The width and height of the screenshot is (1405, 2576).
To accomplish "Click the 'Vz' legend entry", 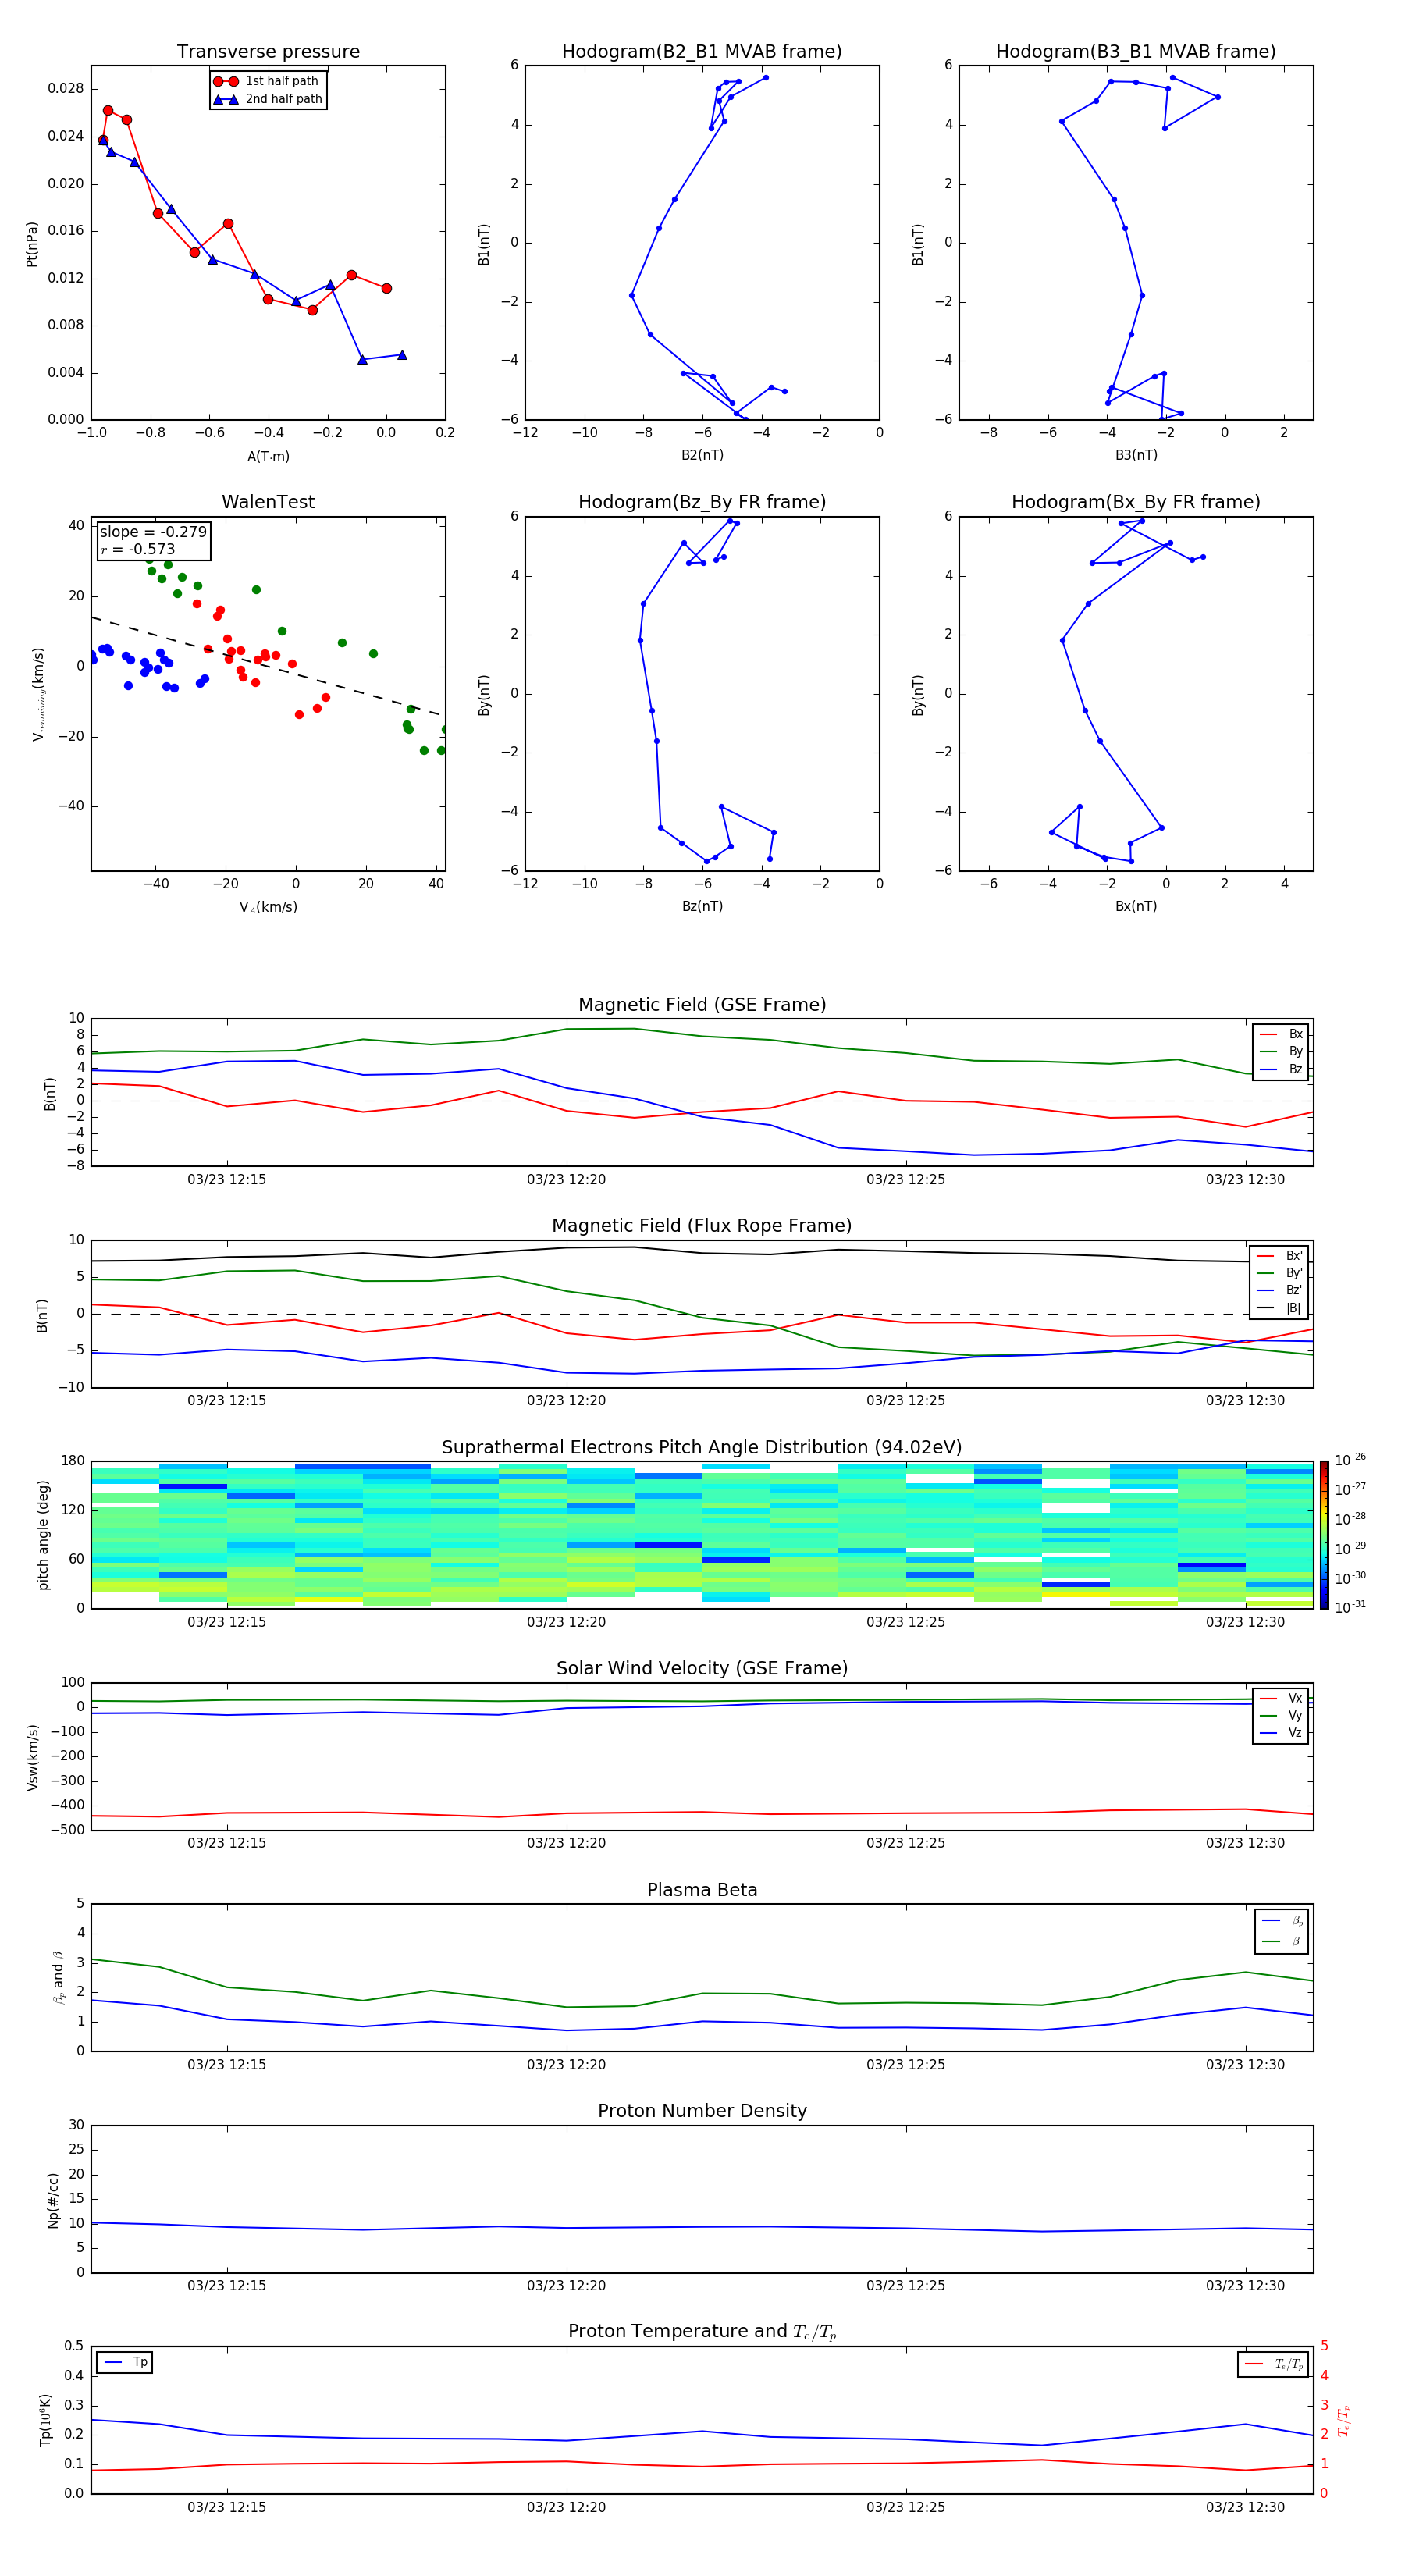I will pos(1281,1733).
